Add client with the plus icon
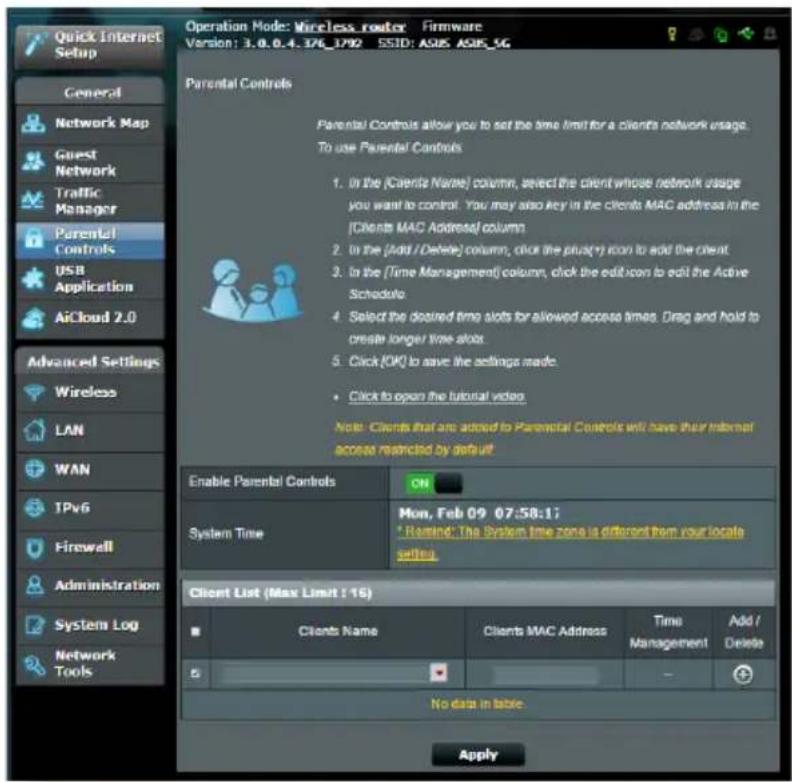The image size is (792, 782). pyautogui.click(x=742, y=674)
